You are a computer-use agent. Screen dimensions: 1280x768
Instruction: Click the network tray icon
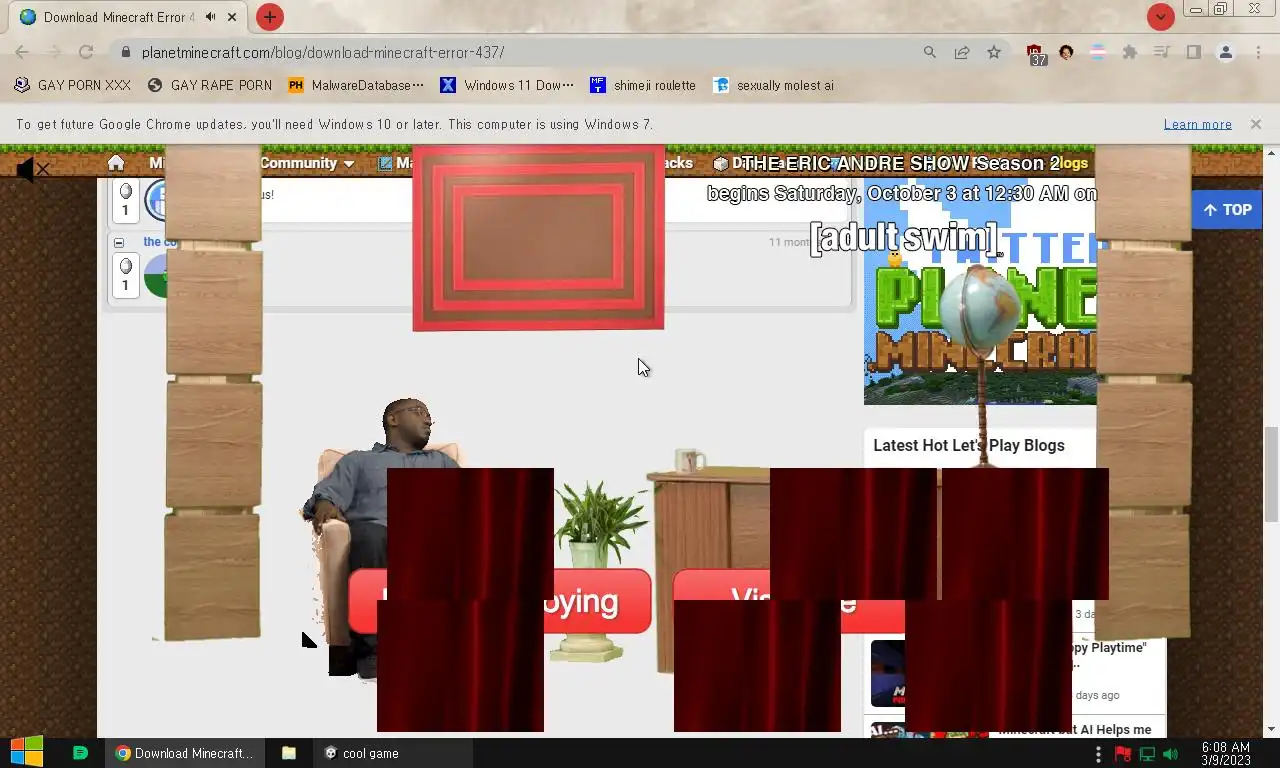click(x=1147, y=754)
